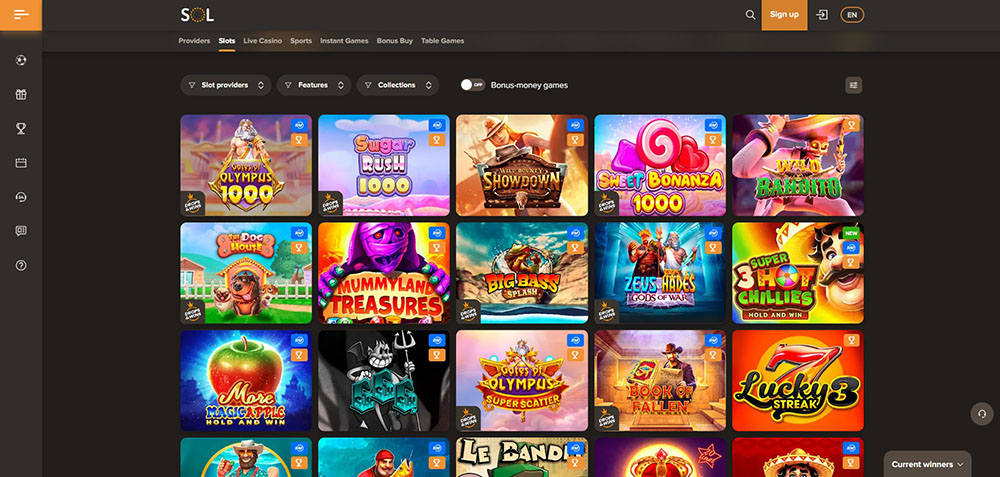Image resolution: width=1000 pixels, height=477 pixels.
Task: Open the chat message sidebar icon
Action: click(21, 231)
